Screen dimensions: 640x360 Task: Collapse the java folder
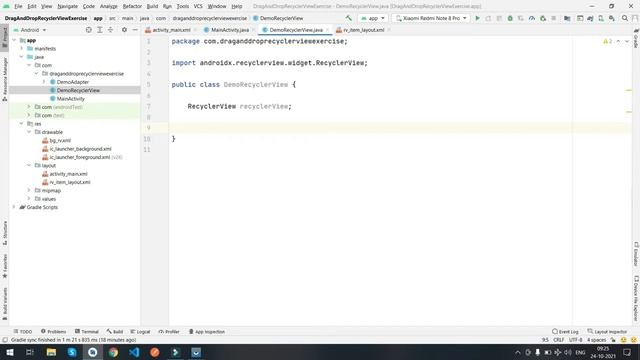coord(22,57)
